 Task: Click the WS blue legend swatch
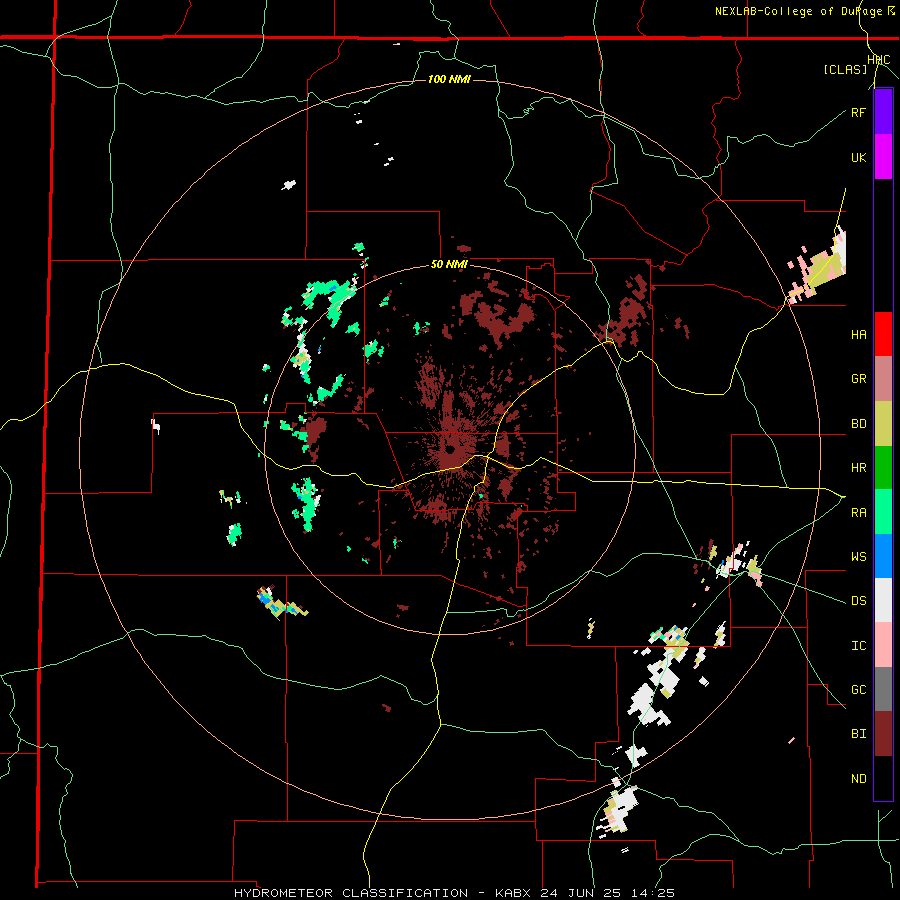pos(883,556)
